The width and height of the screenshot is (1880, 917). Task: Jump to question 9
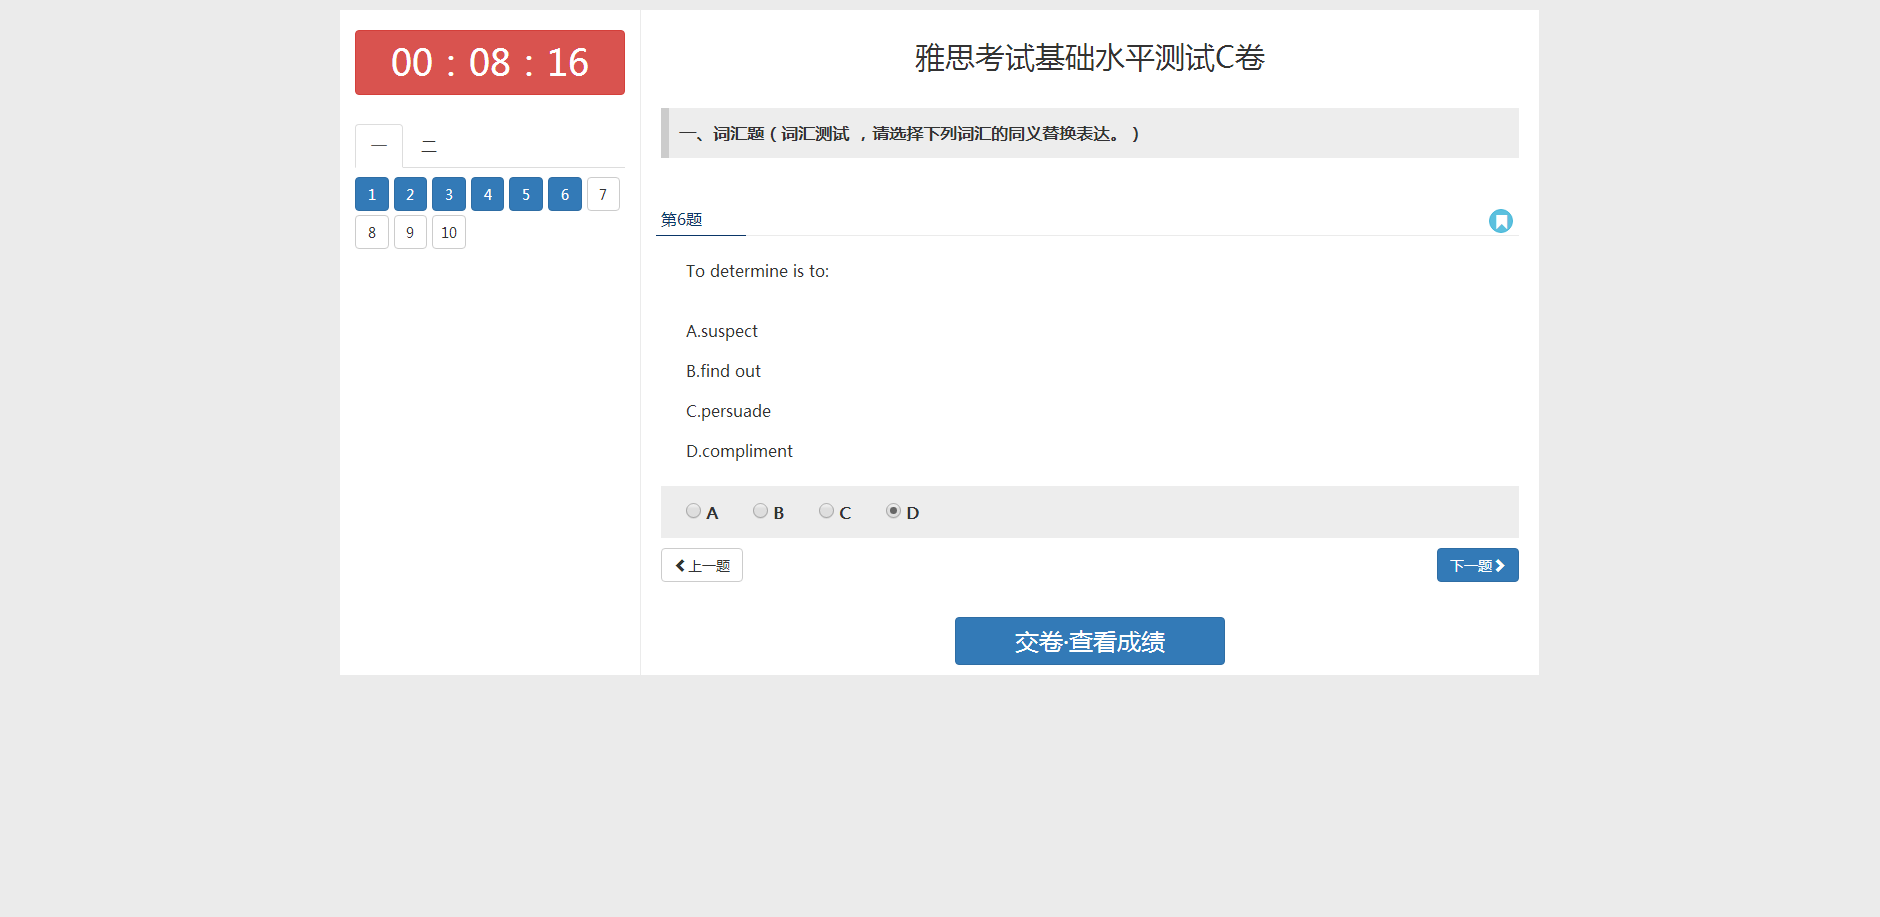[x=410, y=232]
